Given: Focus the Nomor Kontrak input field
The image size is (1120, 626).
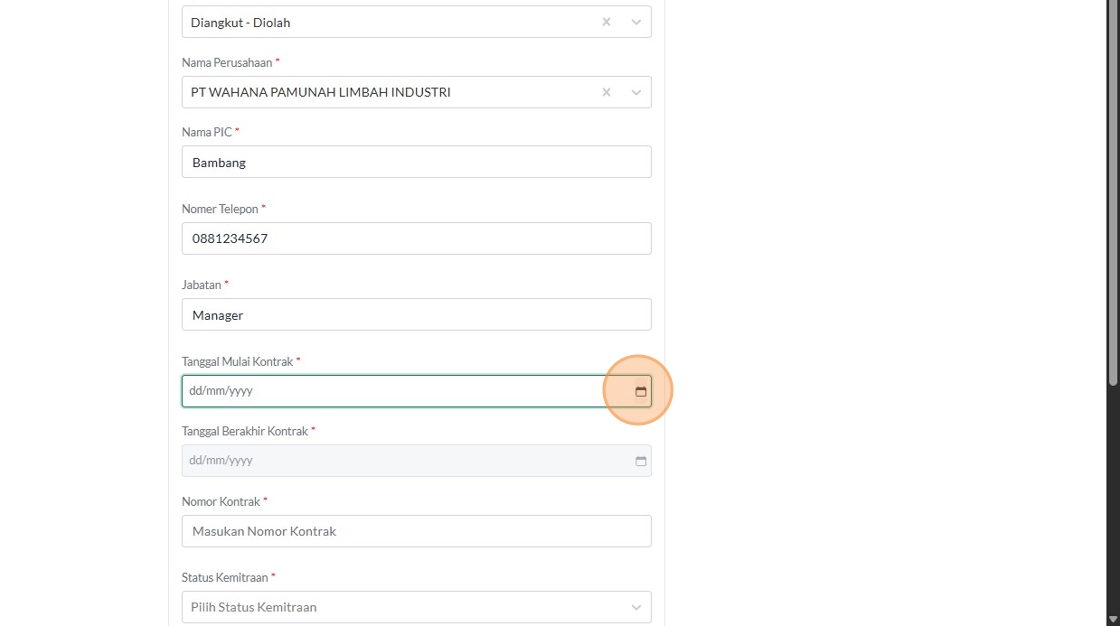Looking at the screenshot, I should 416,531.
